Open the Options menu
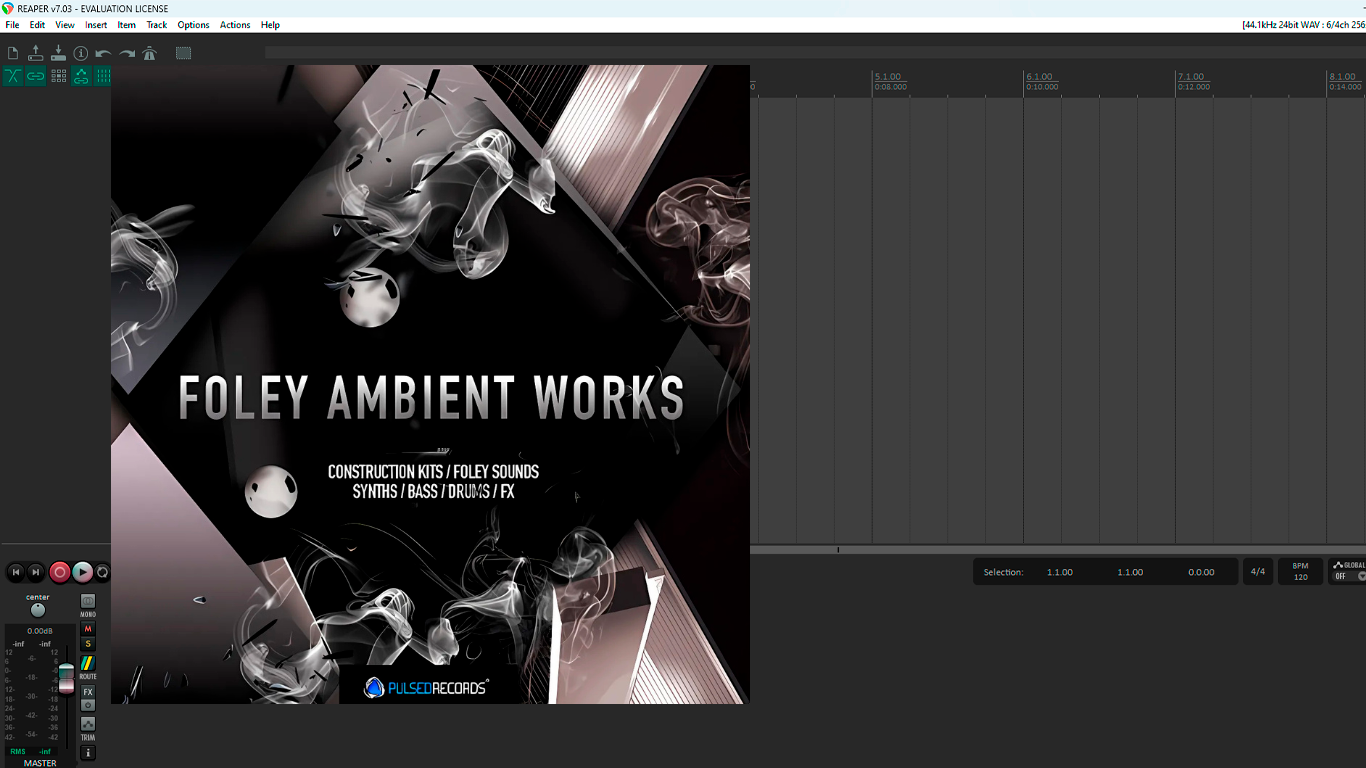The height and width of the screenshot is (768, 1366). [194, 25]
